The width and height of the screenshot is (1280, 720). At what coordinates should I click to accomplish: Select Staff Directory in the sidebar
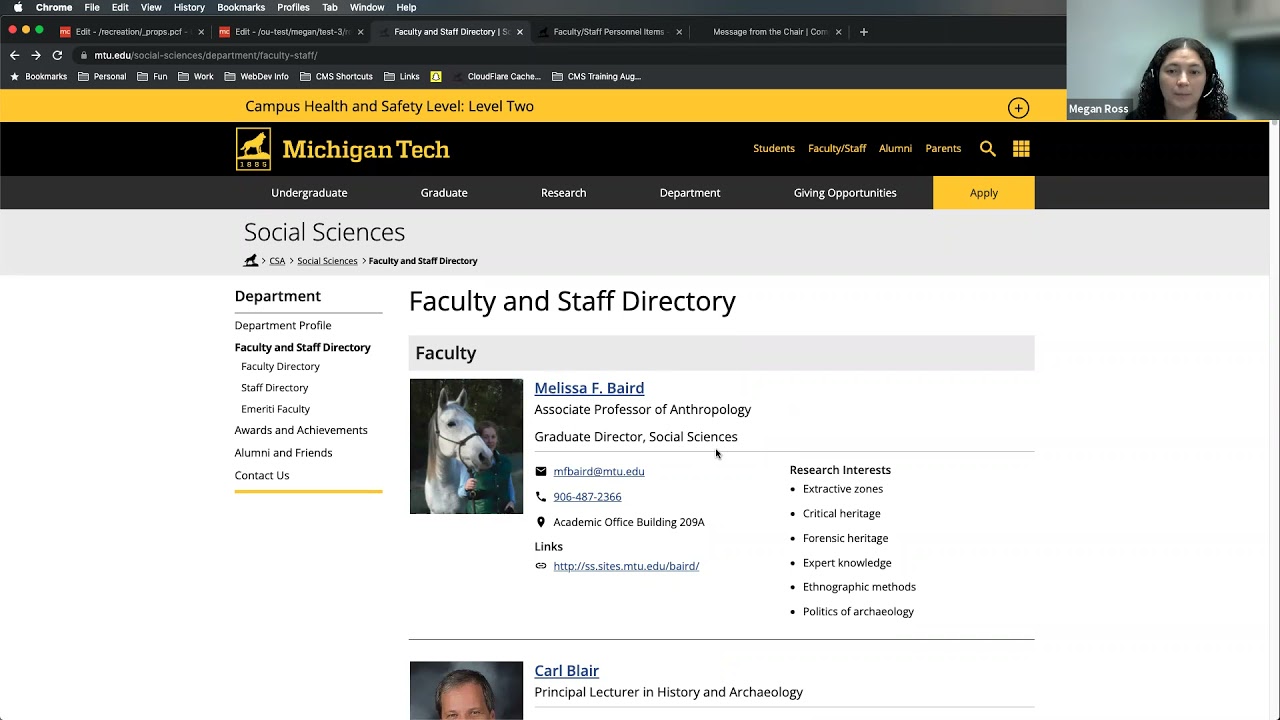click(274, 388)
